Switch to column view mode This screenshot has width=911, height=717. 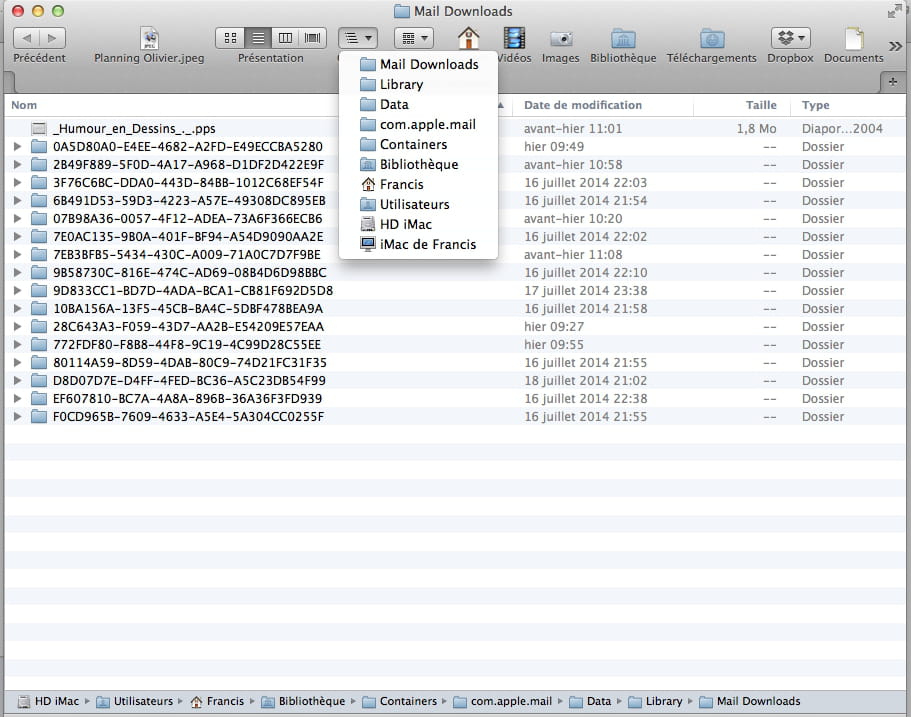coord(285,38)
